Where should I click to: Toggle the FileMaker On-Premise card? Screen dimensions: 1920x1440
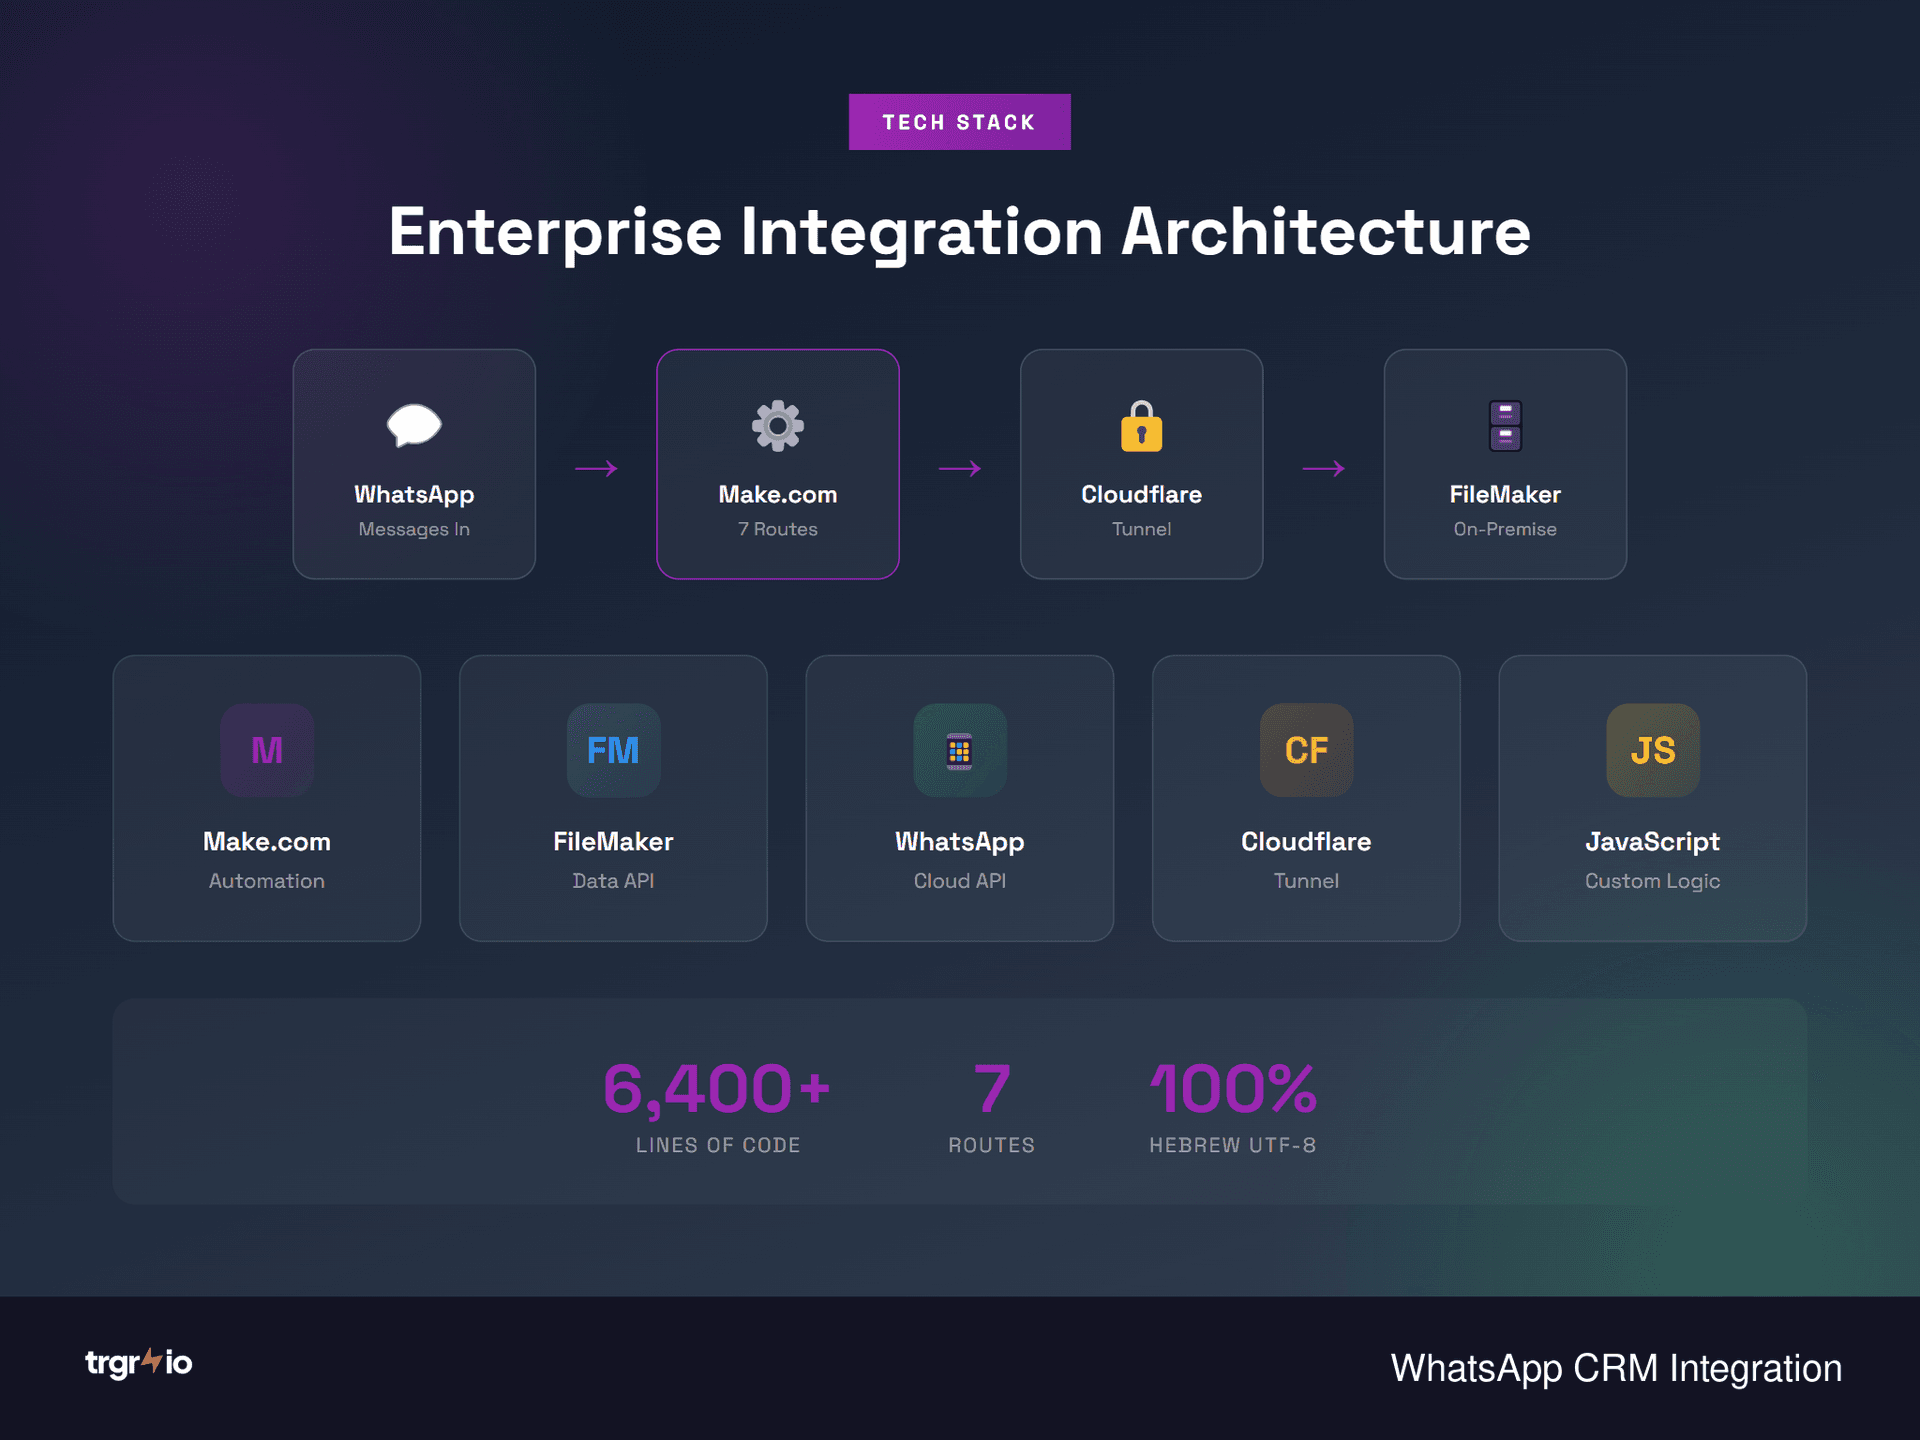(1505, 463)
